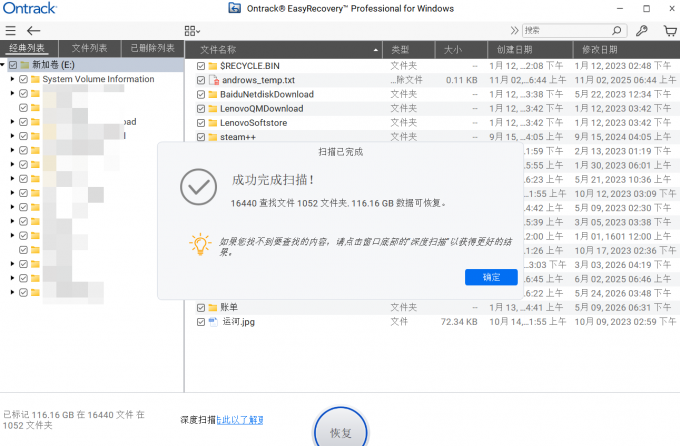Toggle checkbox for 账单 folder

(x=201, y=308)
